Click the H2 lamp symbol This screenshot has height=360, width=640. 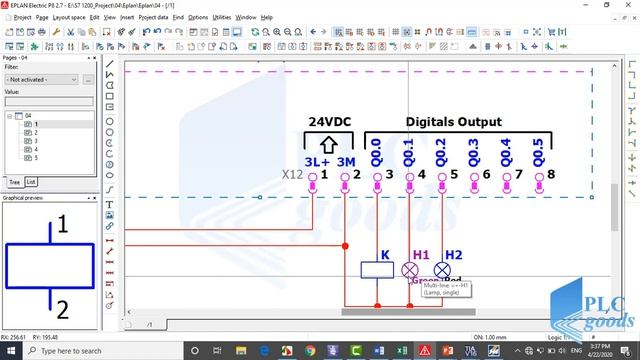point(442,270)
